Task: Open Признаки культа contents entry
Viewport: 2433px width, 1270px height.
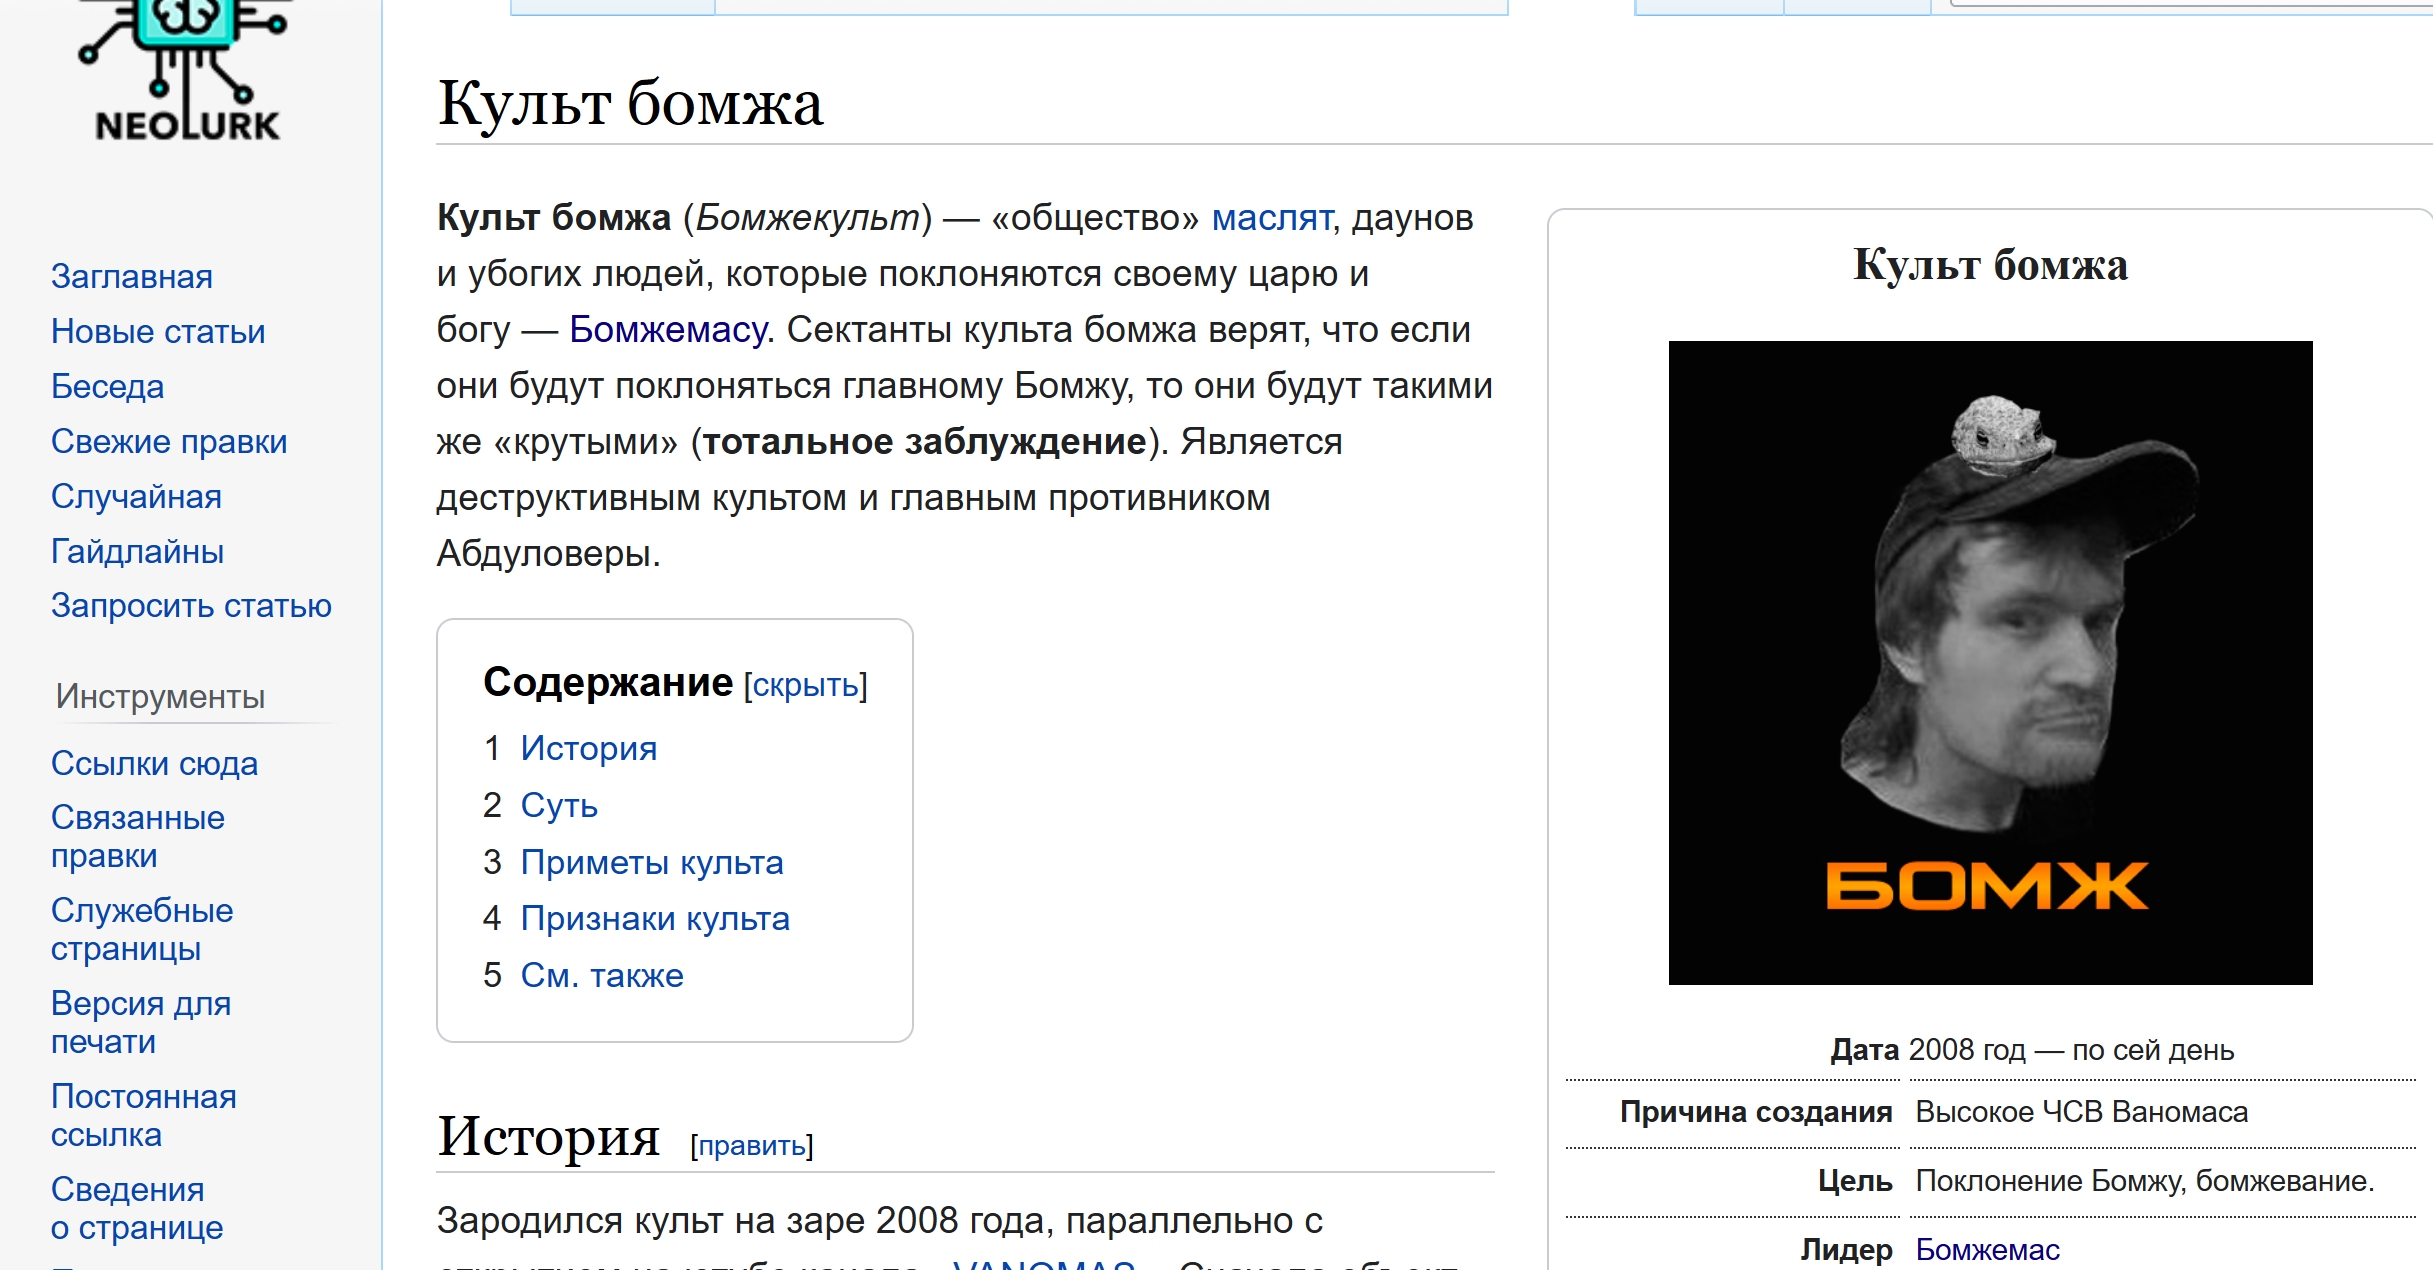Action: [x=655, y=918]
